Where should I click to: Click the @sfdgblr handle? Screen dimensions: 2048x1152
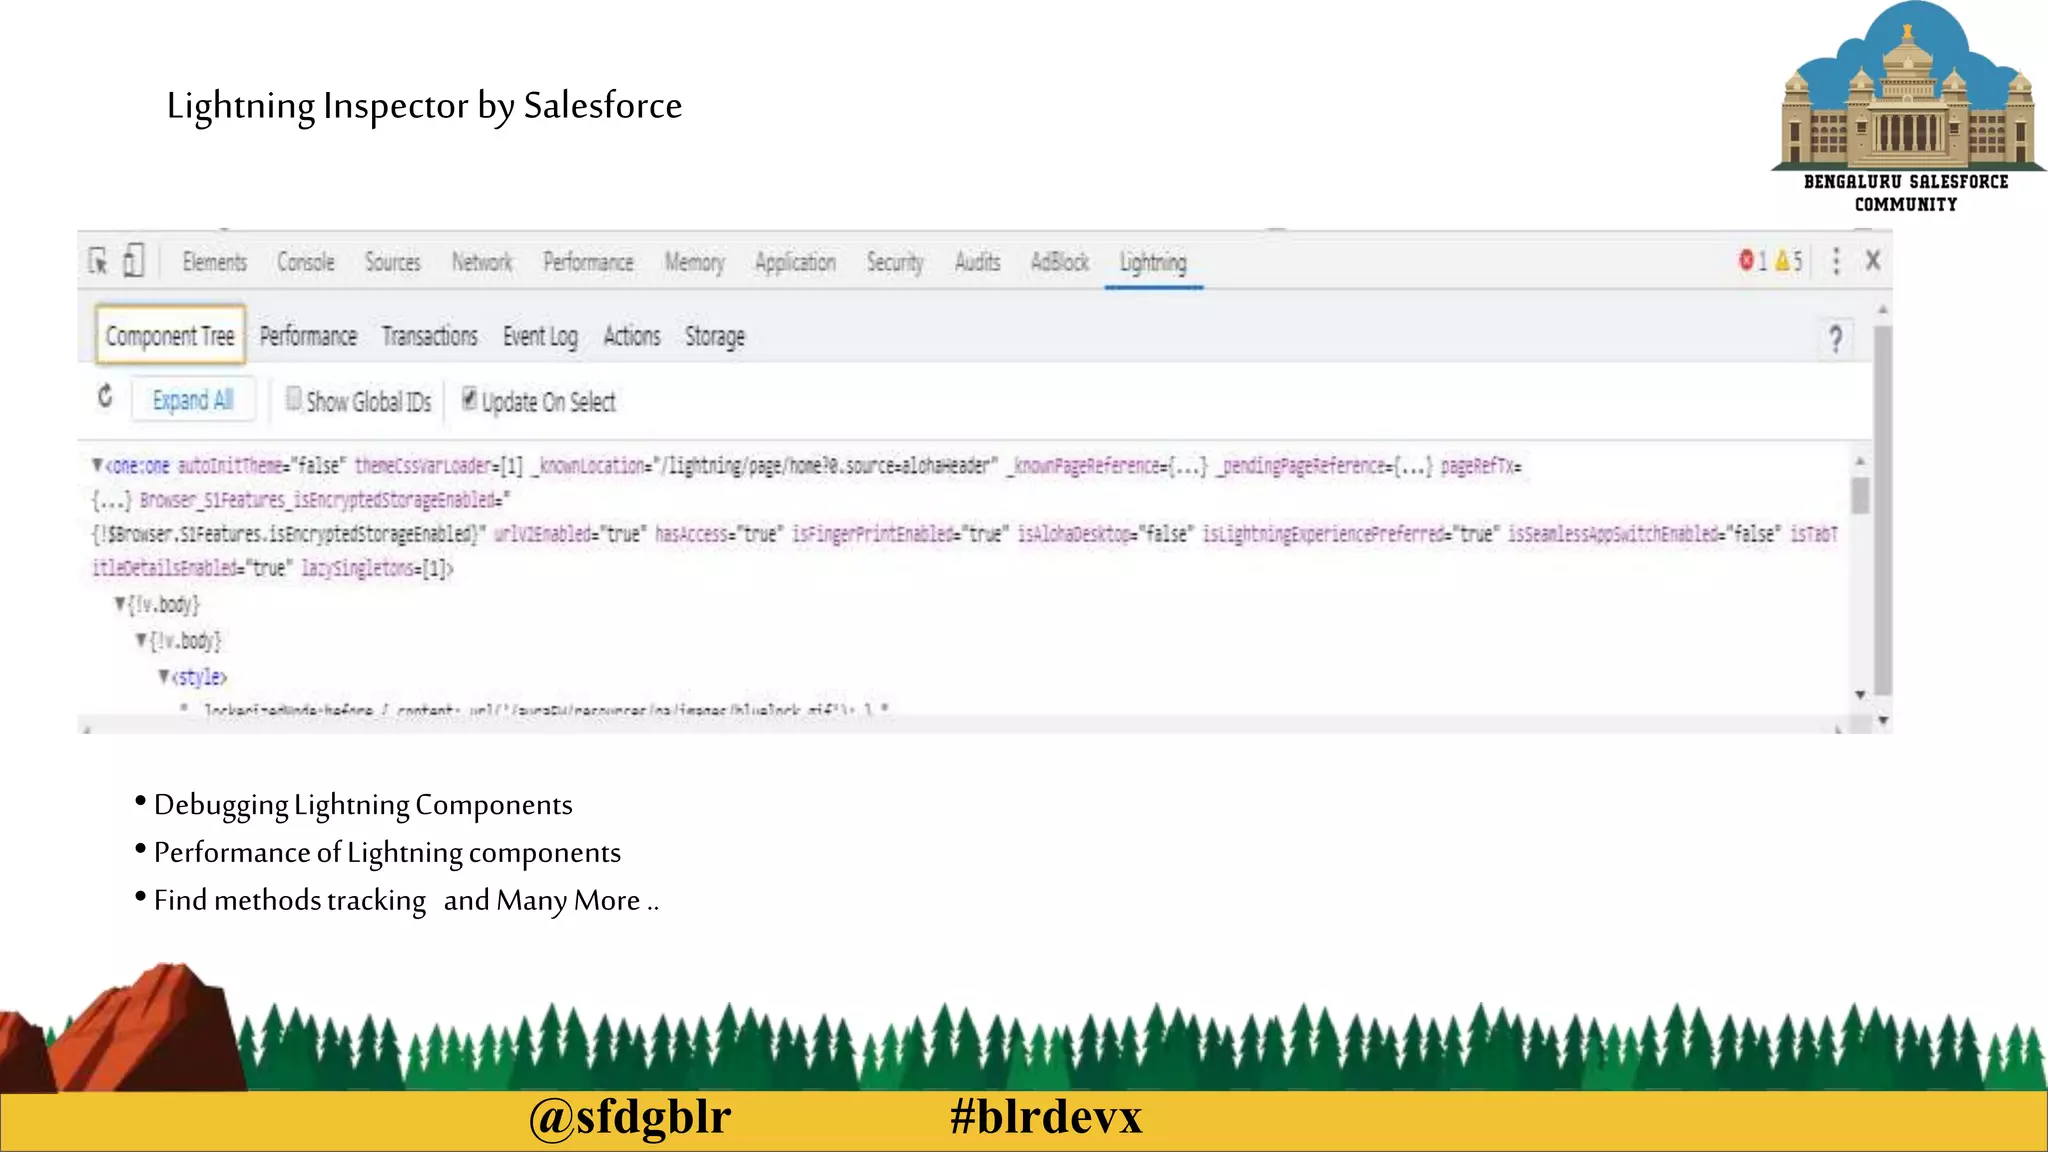pos(630,1116)
